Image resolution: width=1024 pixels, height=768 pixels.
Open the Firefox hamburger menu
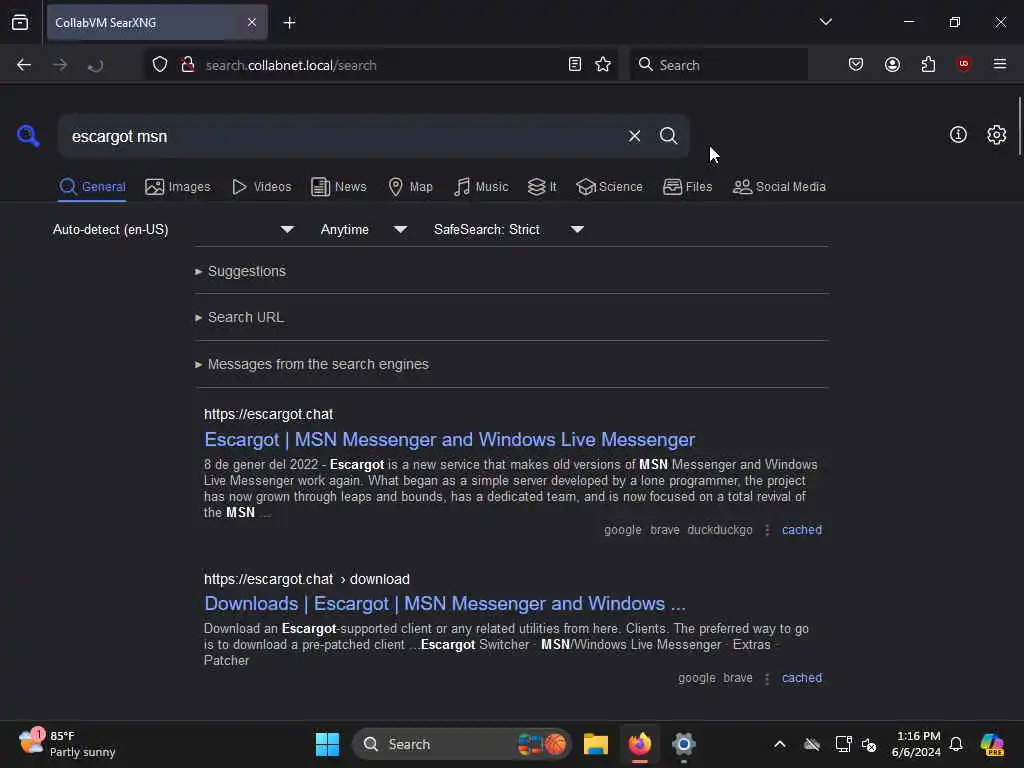(999, 63)
